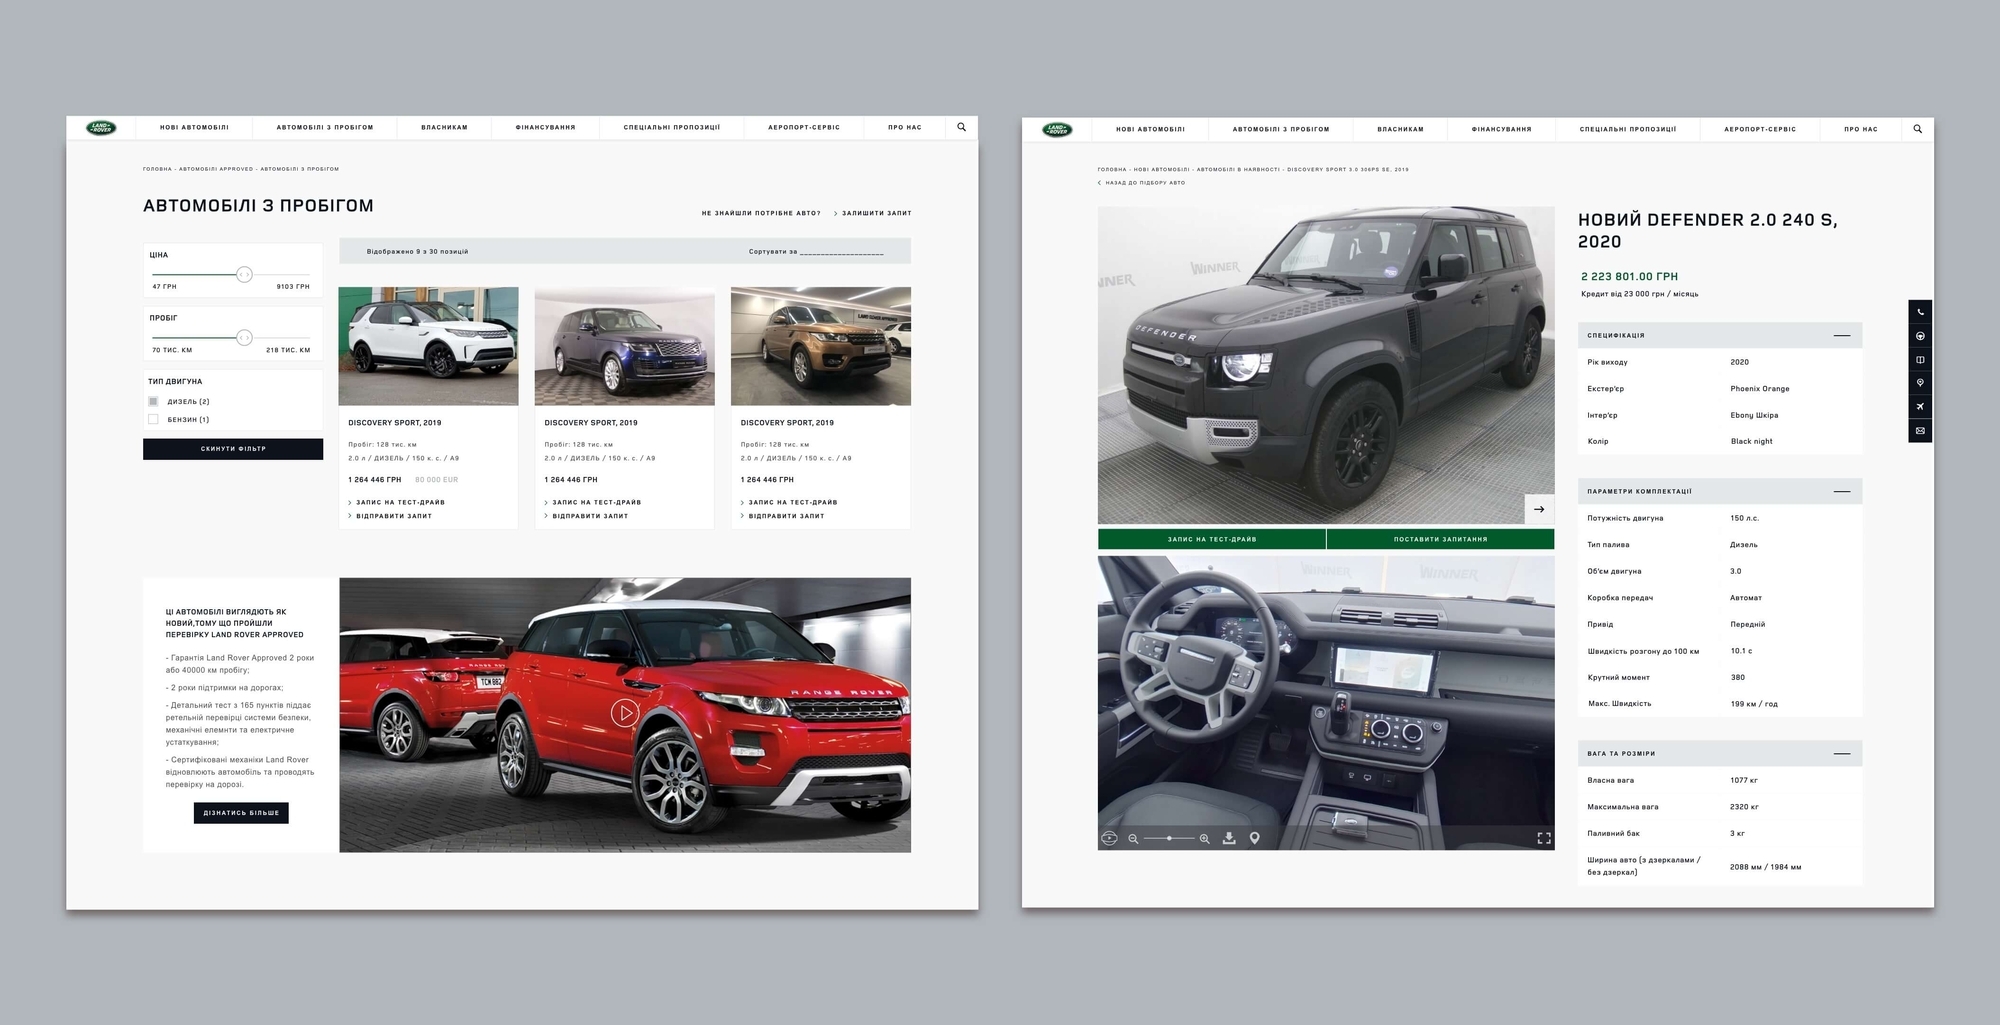Open Власникам menu in right window
This screenshot has width=2000, height=1025.
click(1400, 129)
